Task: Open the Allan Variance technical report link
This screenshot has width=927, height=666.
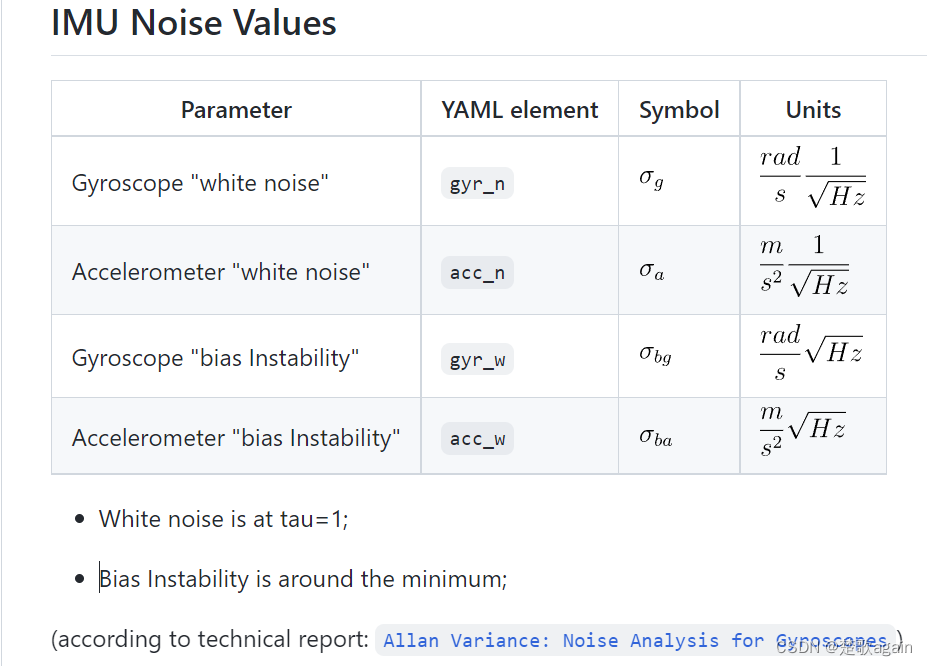Action: pyautogui.click(x=635, y=641)
